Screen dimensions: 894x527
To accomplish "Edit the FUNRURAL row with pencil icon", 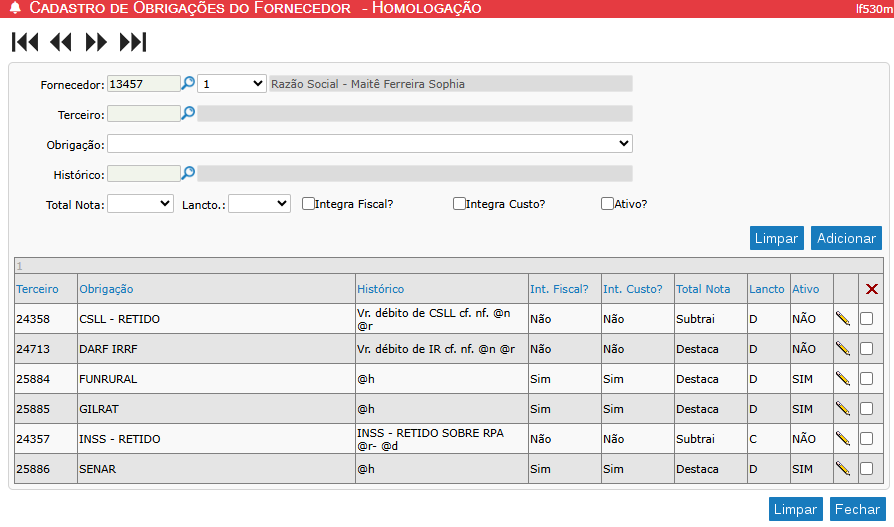I will (x=843, y=379).
